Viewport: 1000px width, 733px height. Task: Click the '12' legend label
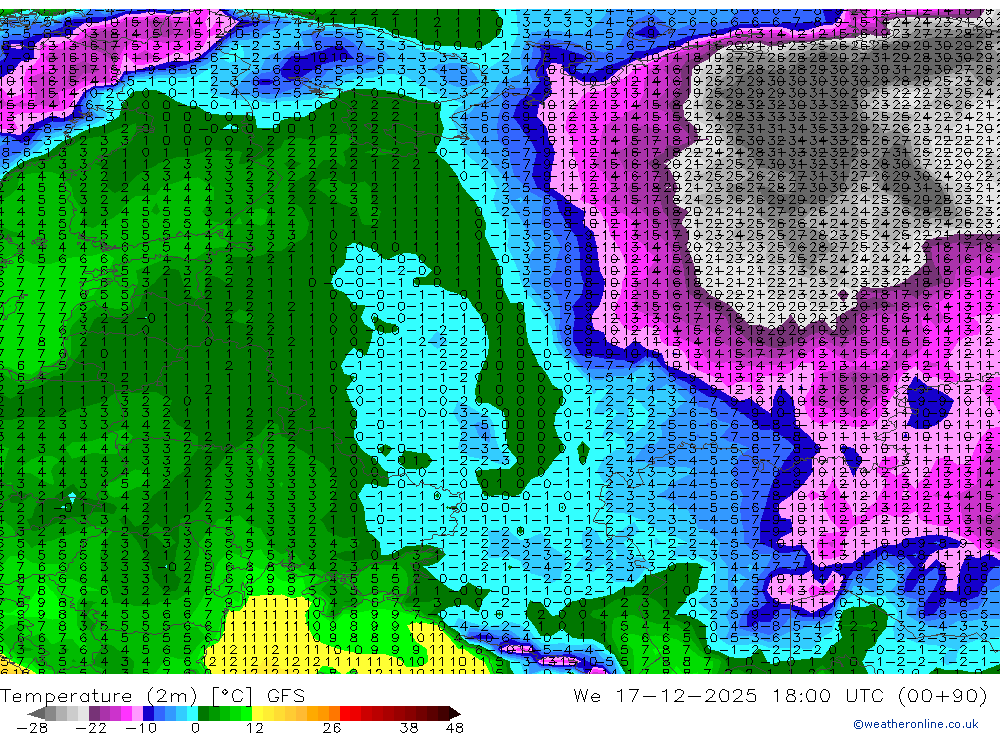point(255,728)
